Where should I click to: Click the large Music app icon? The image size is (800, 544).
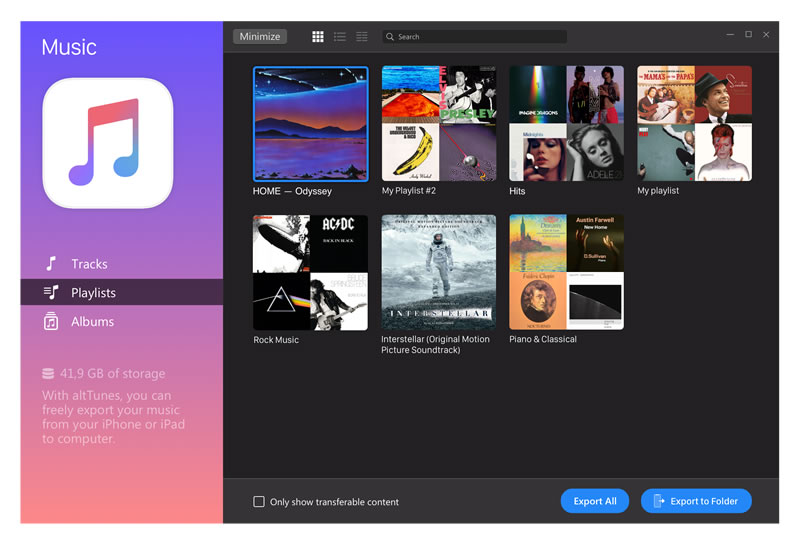pos(108,143)
